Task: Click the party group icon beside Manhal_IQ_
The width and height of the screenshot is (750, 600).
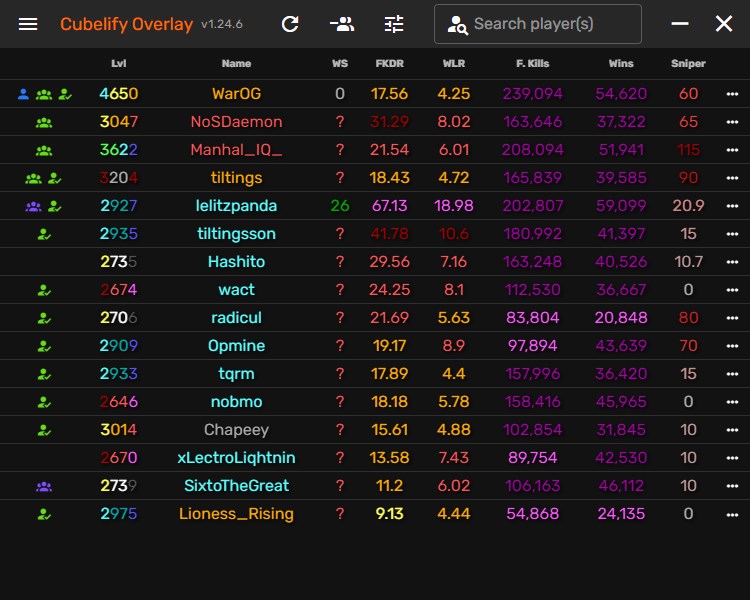Action: pos(44,151)
